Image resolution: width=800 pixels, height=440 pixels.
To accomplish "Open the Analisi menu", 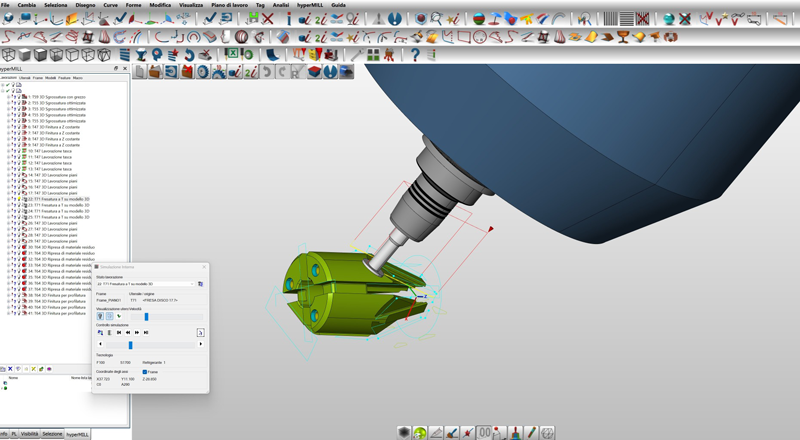I will pyautogui.click(x=281, y=5).
